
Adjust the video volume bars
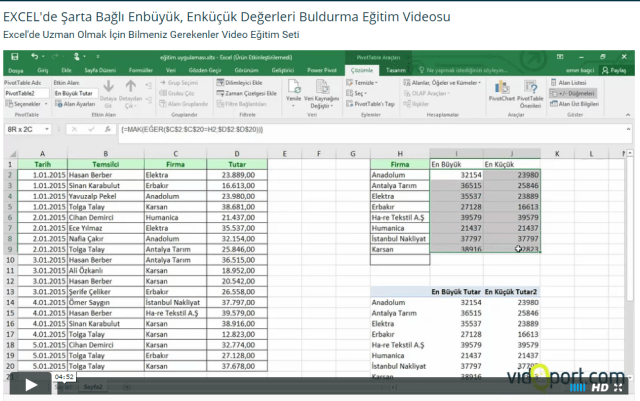coord(578,388)
